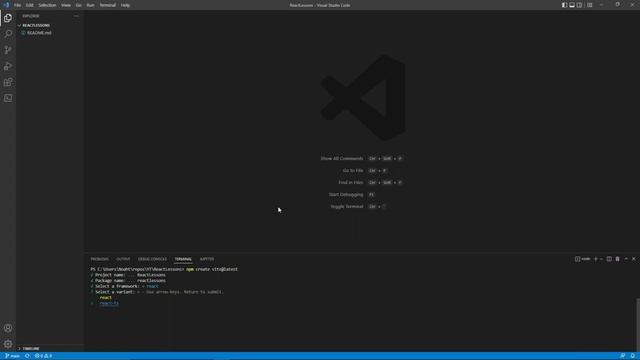Switch to the JUPYTER panel tab
The width and height of the screenshot is (640, 360).
[207, 259]
